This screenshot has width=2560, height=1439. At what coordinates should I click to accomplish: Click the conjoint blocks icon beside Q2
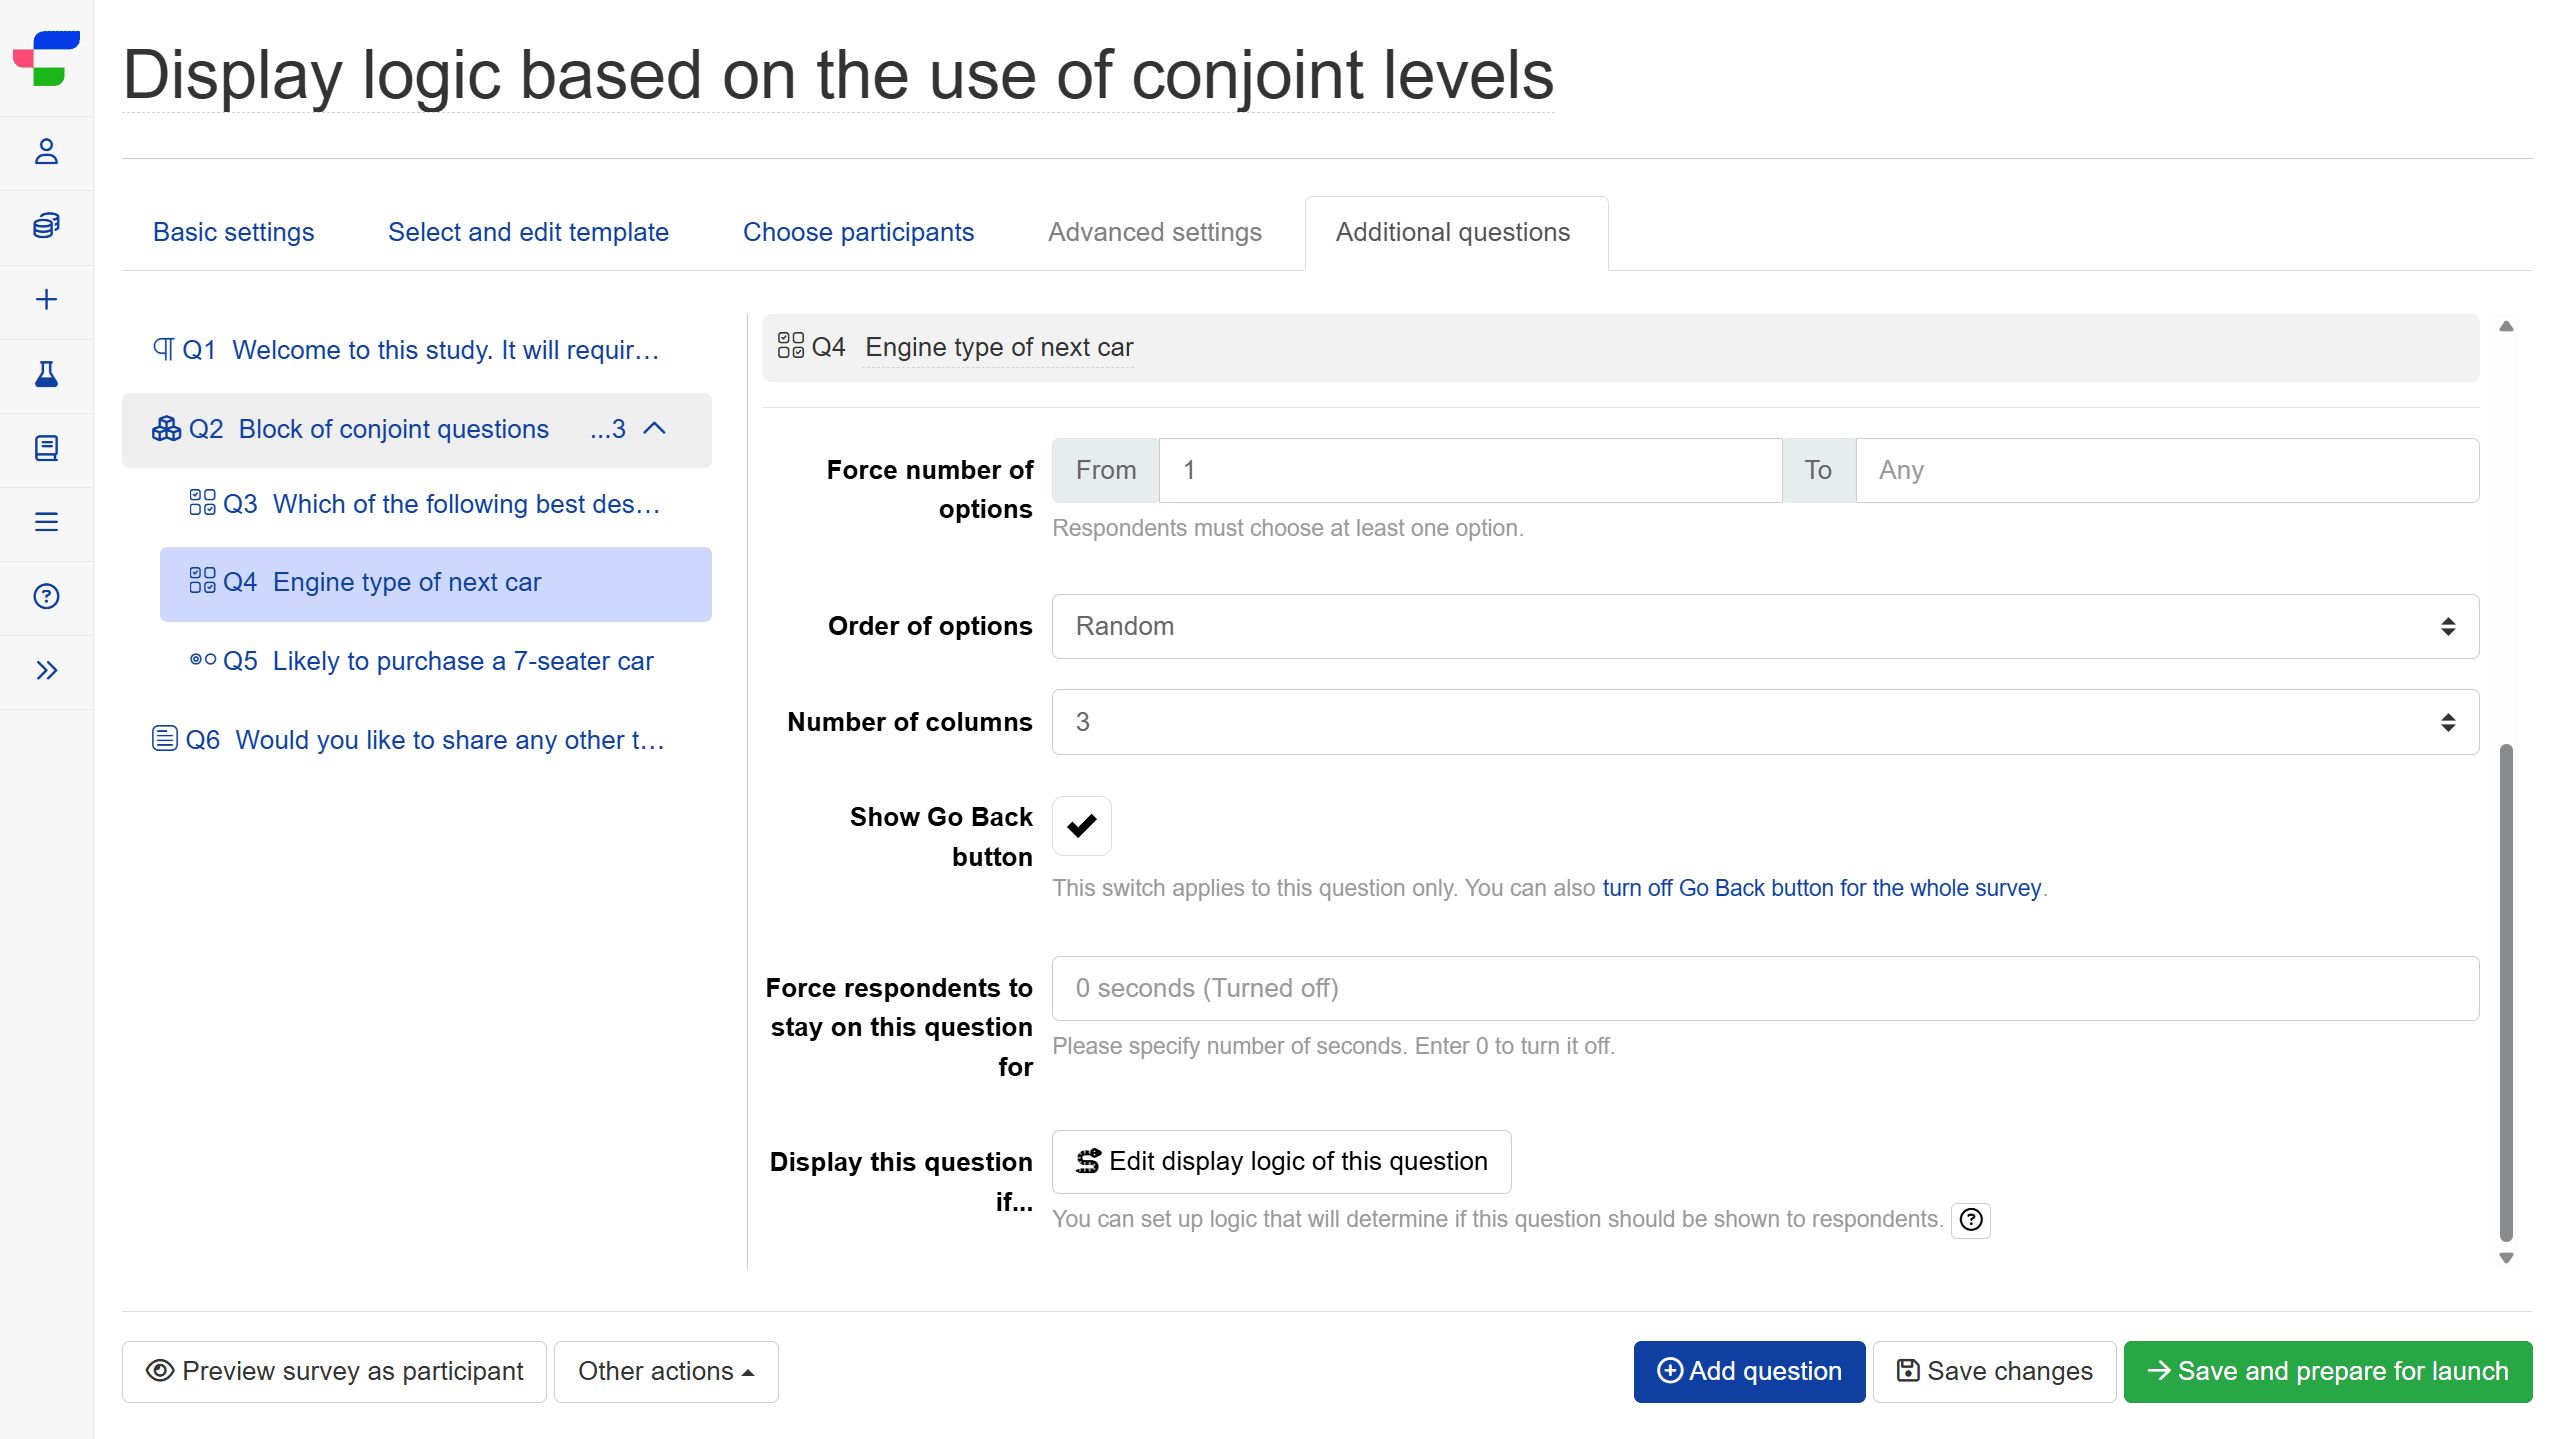pyautogui.click(x=166, y=429)
